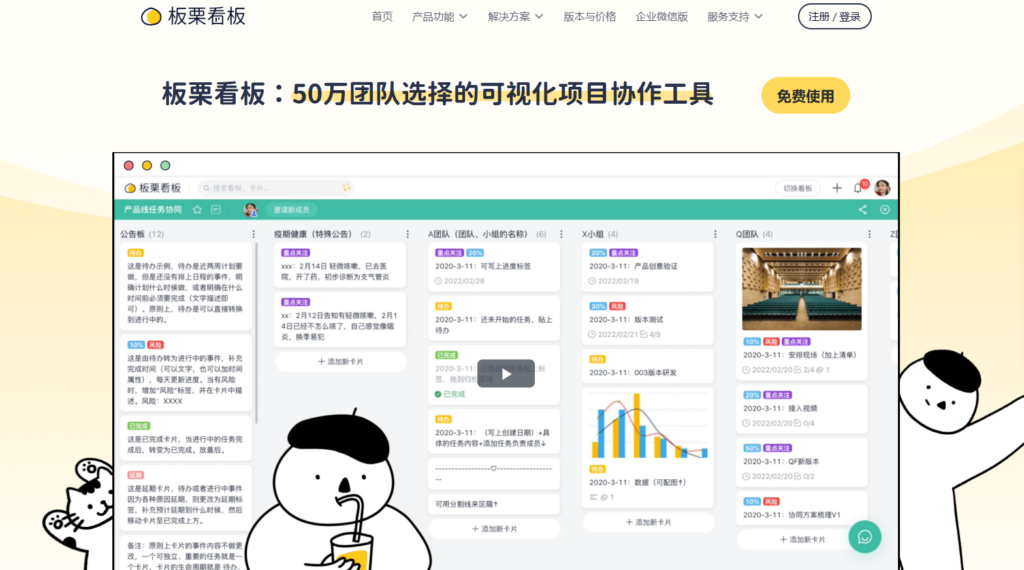Screen dimensions: 1024x570
Task: Expand the 产品功能 dropdown menu
Action: [x=440, y=16]
